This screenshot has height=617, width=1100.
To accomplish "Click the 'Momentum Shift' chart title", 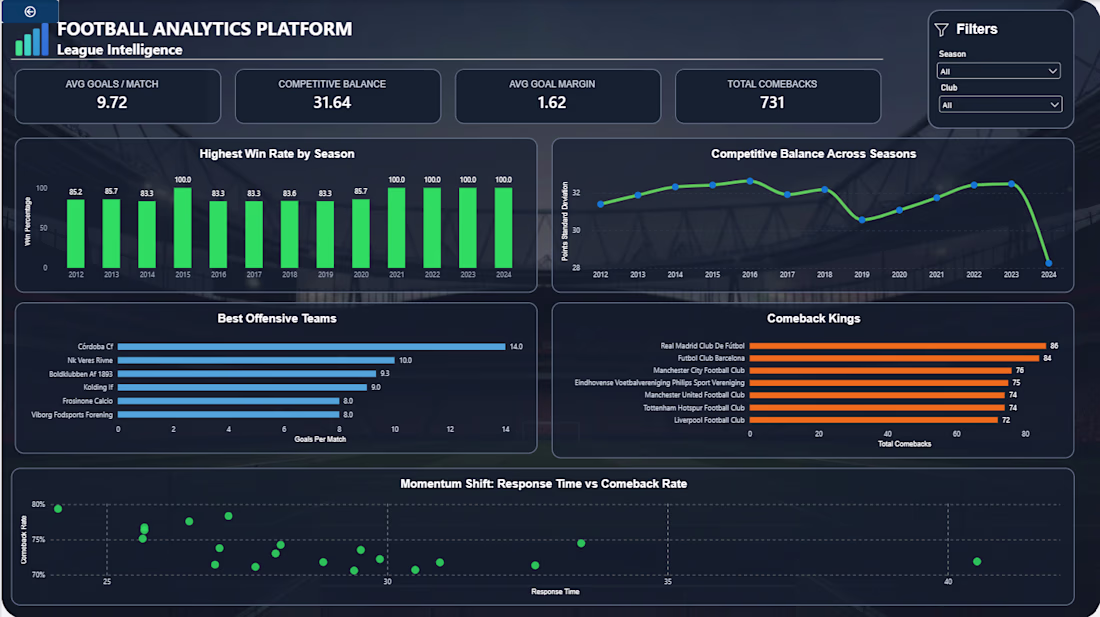I will 543,484.
